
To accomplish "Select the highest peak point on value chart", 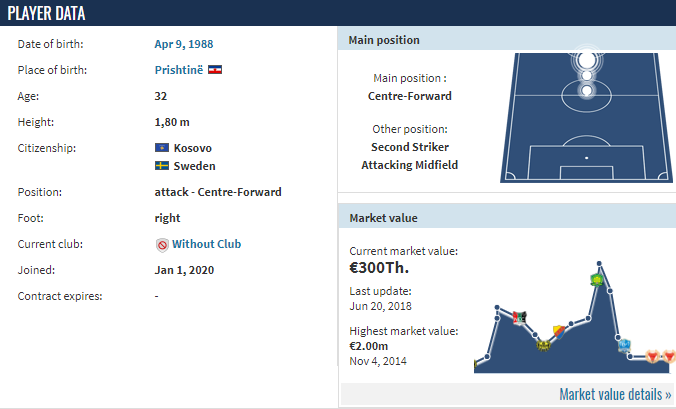I will [x=599, y=263].
